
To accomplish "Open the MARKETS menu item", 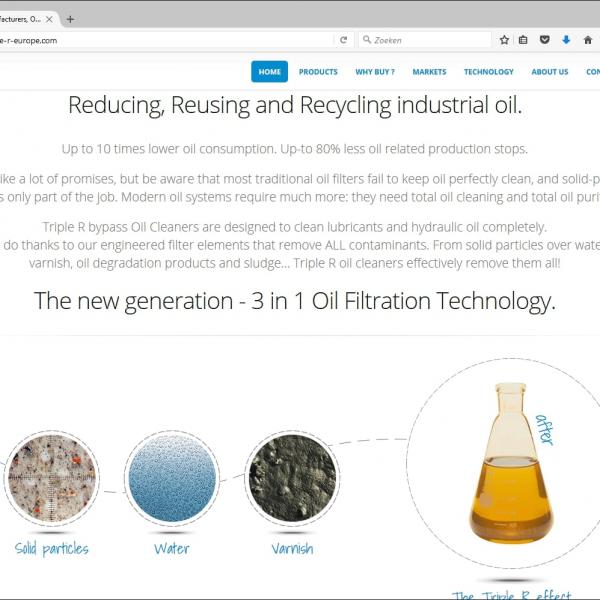I will click(x=429, y=72).
